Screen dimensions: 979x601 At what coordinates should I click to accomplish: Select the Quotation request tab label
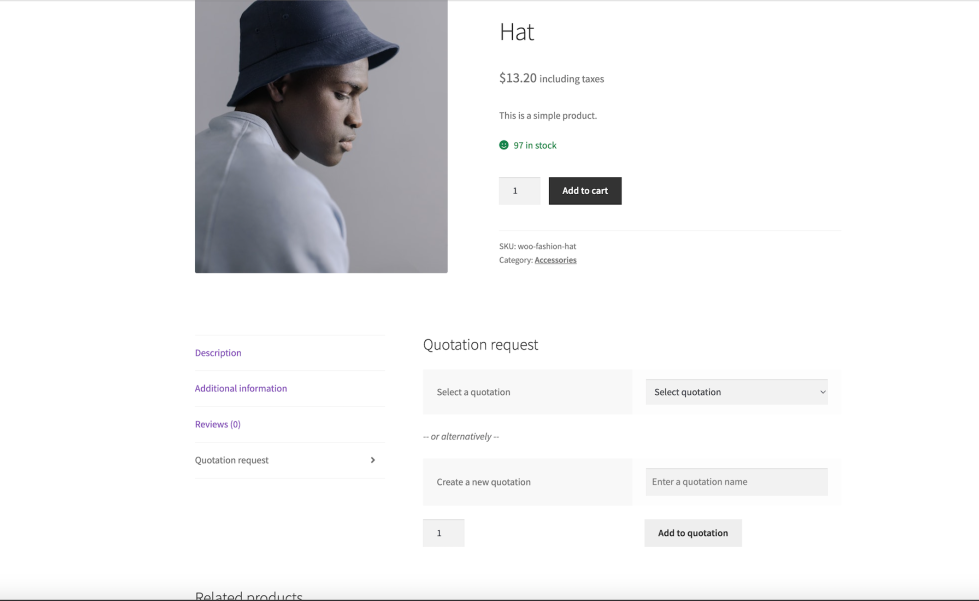coord(232,460)
